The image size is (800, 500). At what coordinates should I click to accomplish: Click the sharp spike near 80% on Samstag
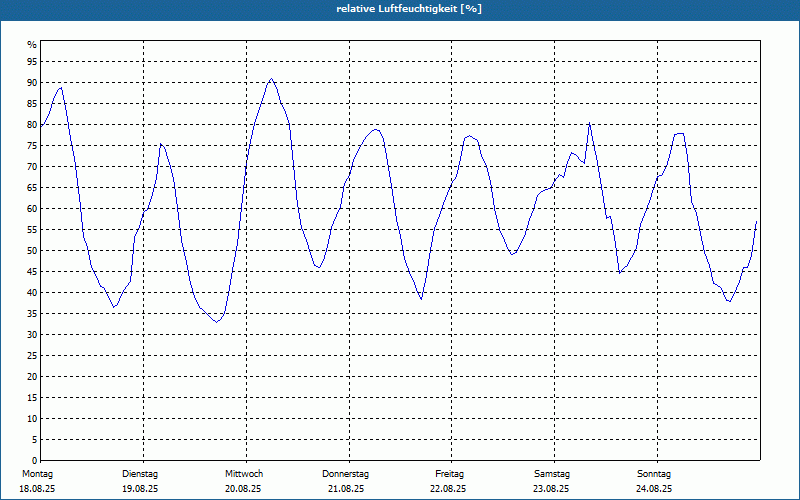(589, 123)
